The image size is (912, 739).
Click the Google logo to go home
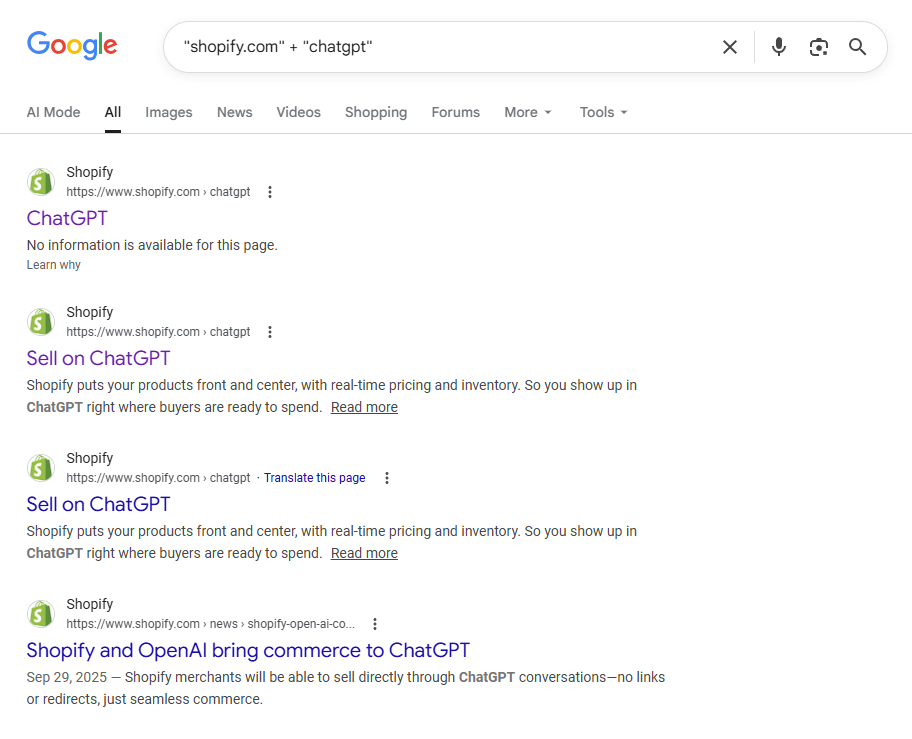(71, 45)
